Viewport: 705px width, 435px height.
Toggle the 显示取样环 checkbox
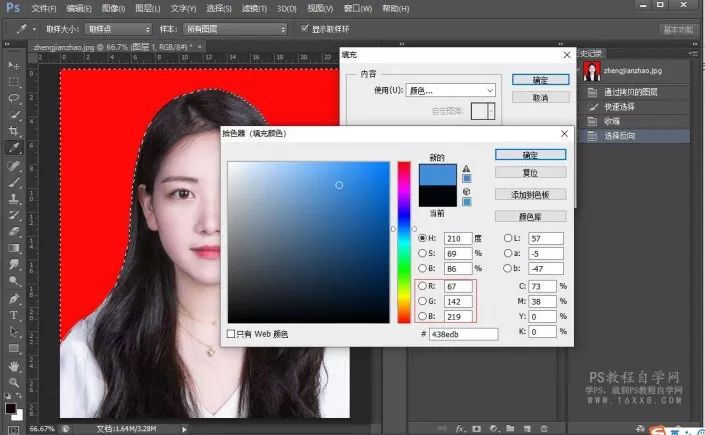click(305, 29)
